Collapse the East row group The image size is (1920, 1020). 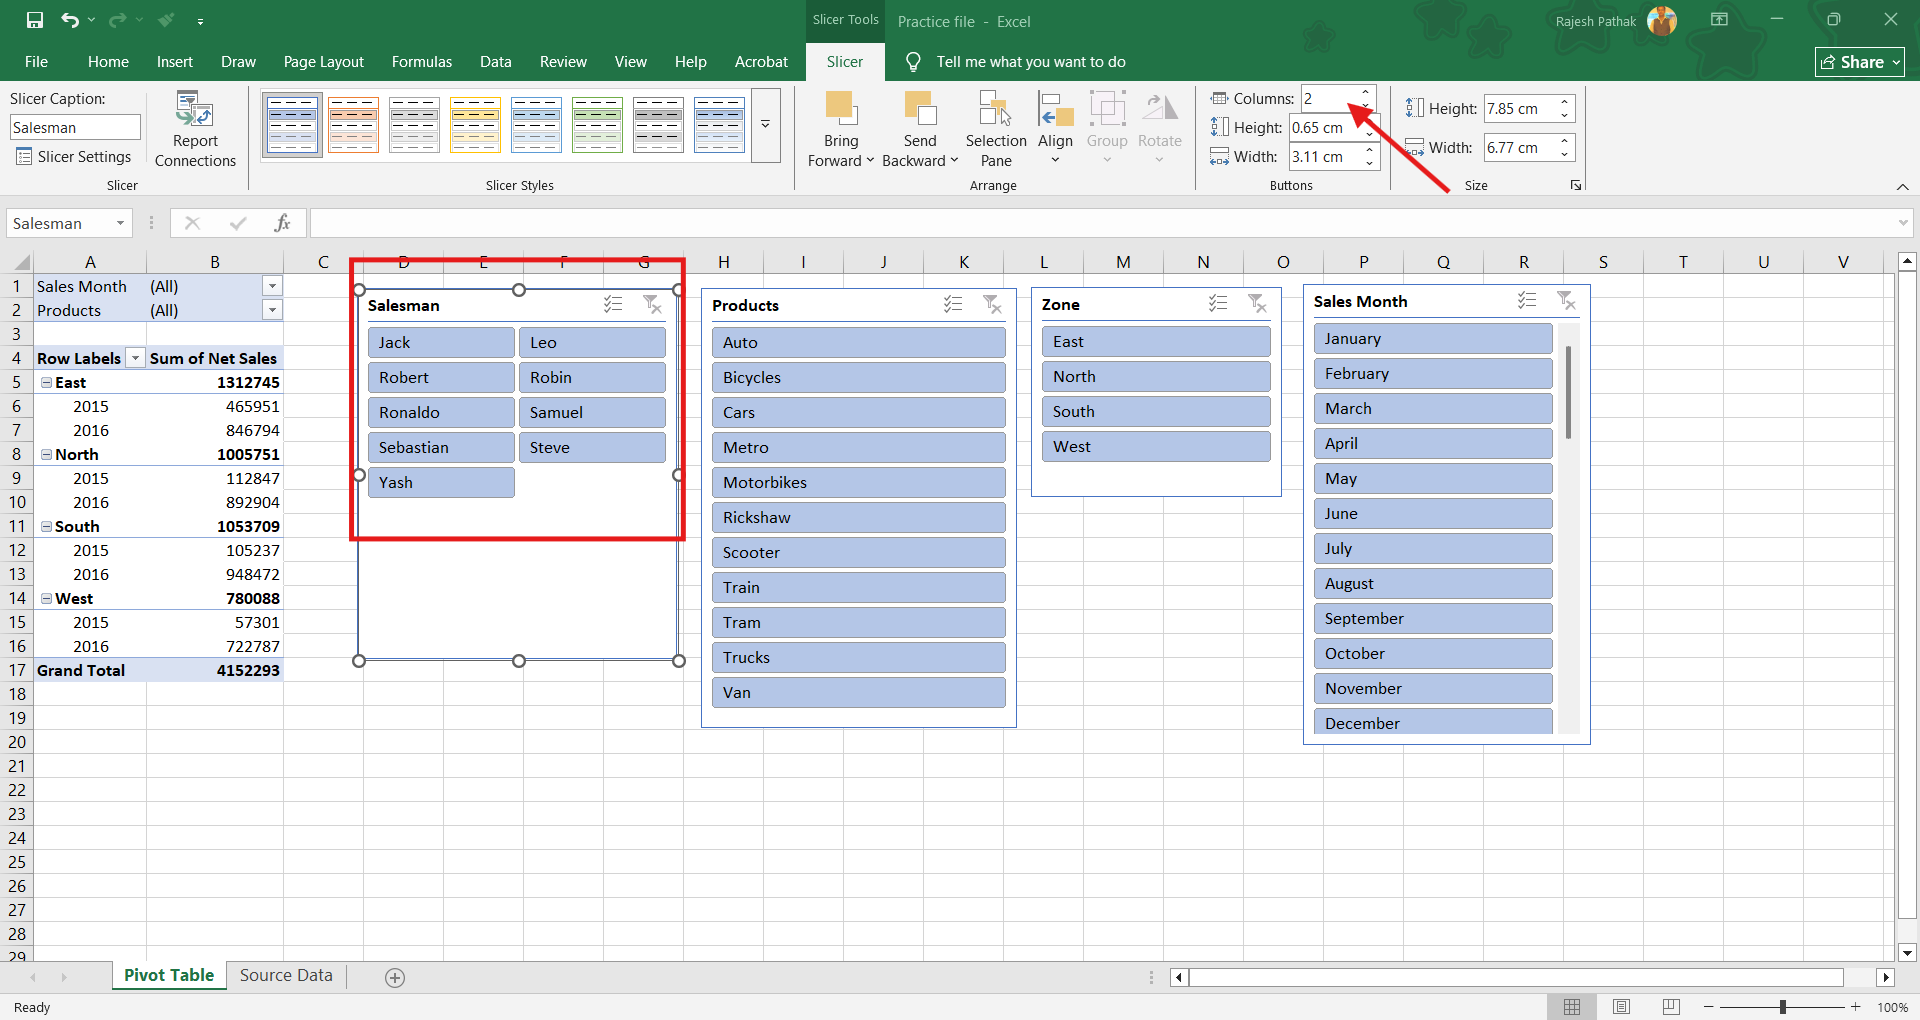46,383
